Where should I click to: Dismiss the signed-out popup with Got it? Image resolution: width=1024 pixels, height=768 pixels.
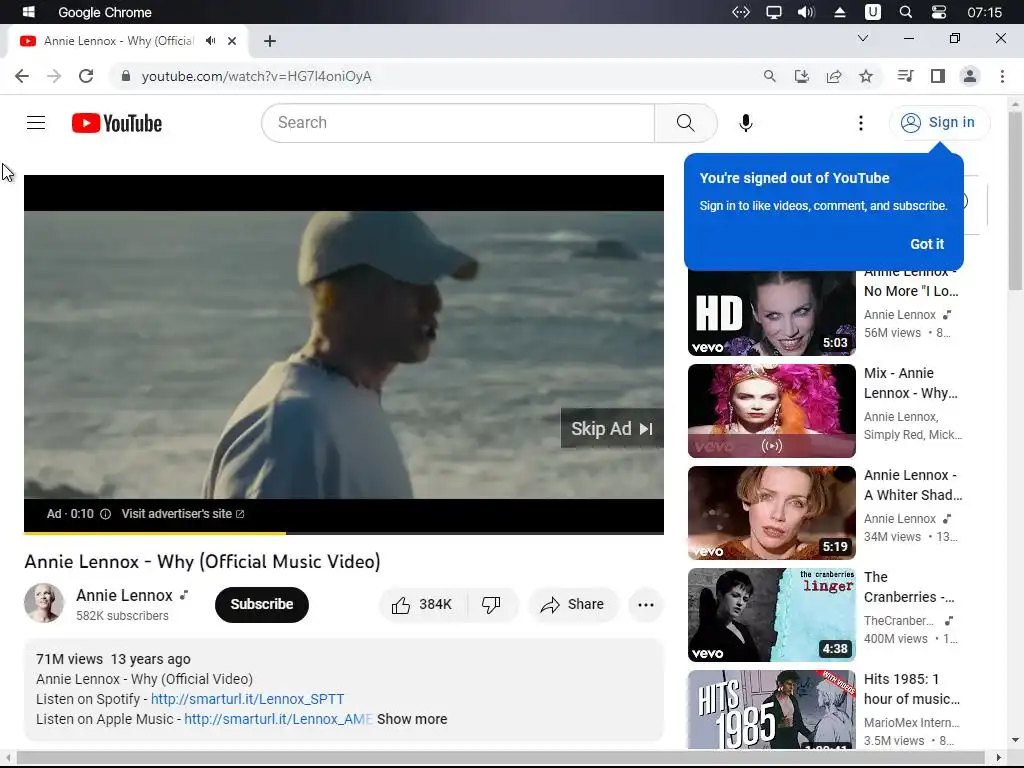point(927,244)
